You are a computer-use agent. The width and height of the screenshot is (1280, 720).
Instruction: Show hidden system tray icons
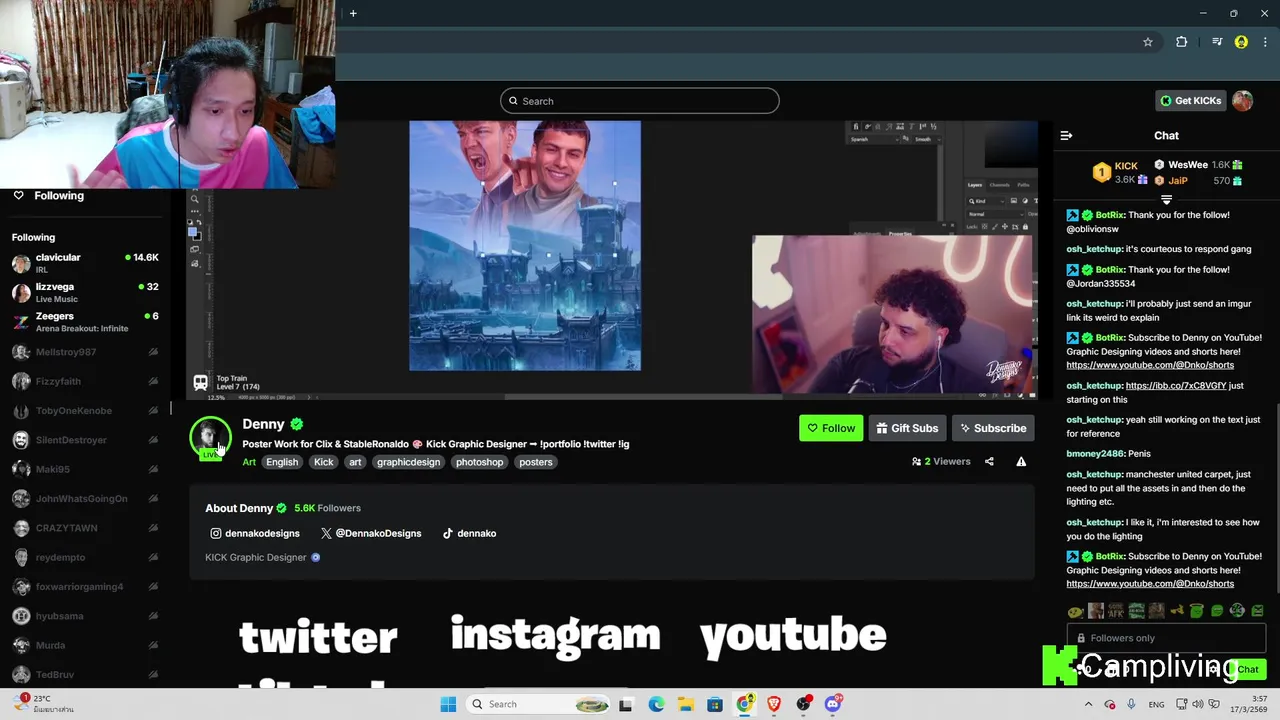pyautogui.click(x=1088, y=704)
